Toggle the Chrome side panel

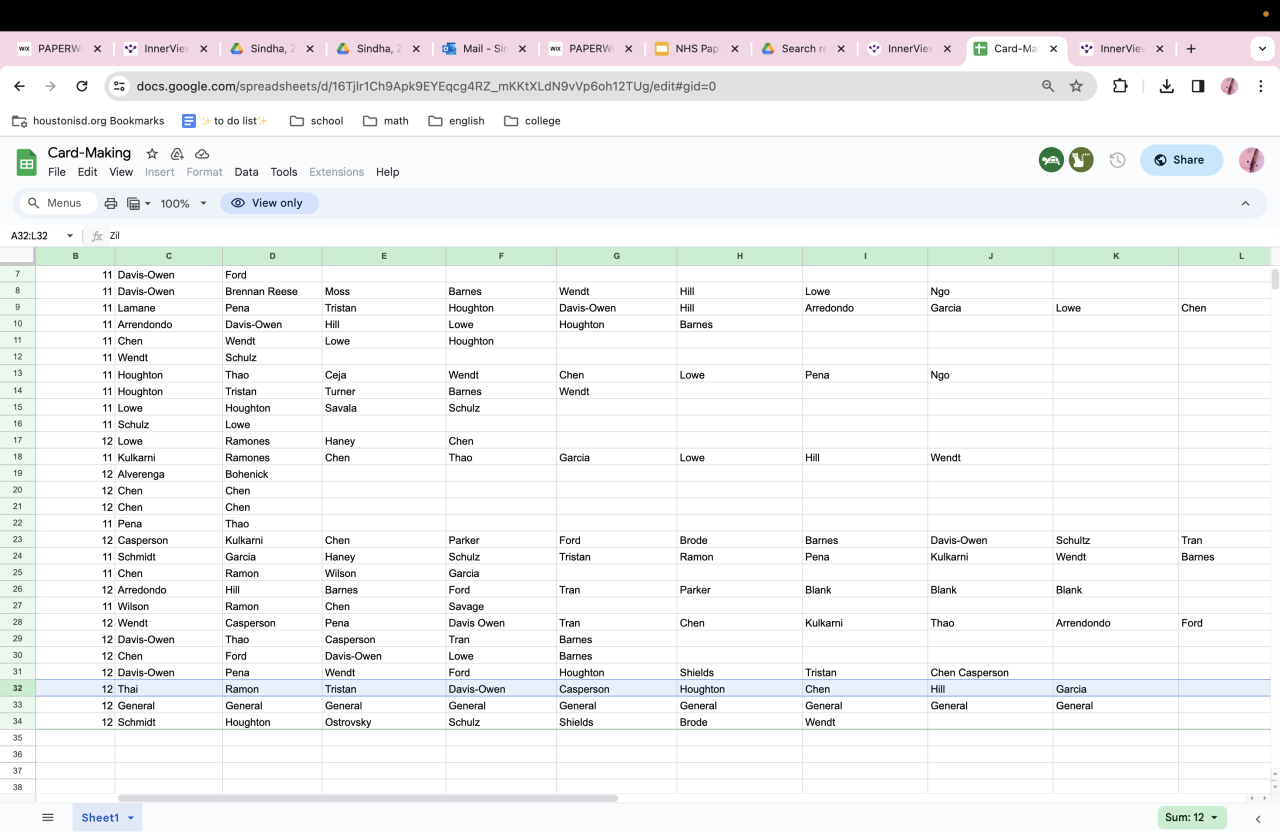1198,86
